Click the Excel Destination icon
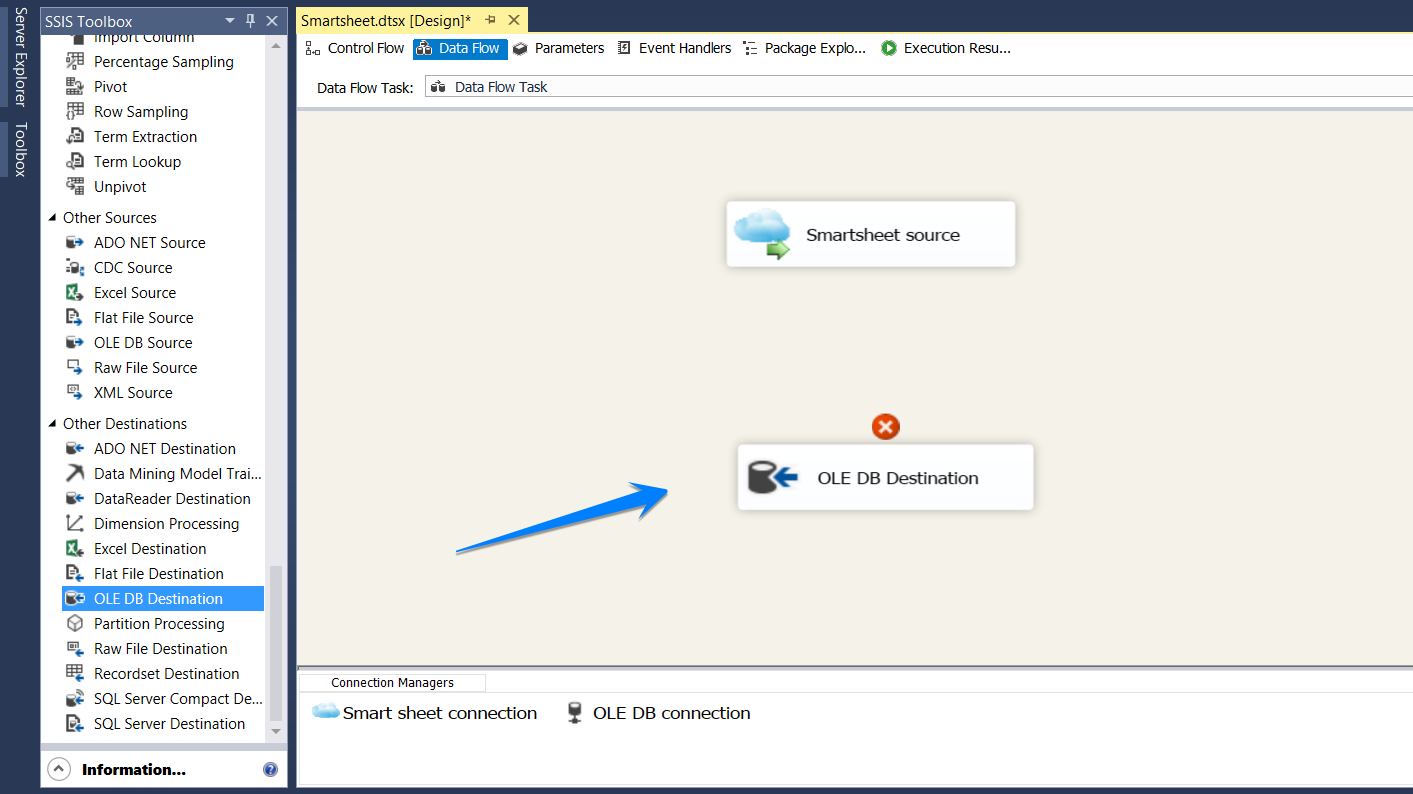This screenshot has width=1413, height=794. 75,548
